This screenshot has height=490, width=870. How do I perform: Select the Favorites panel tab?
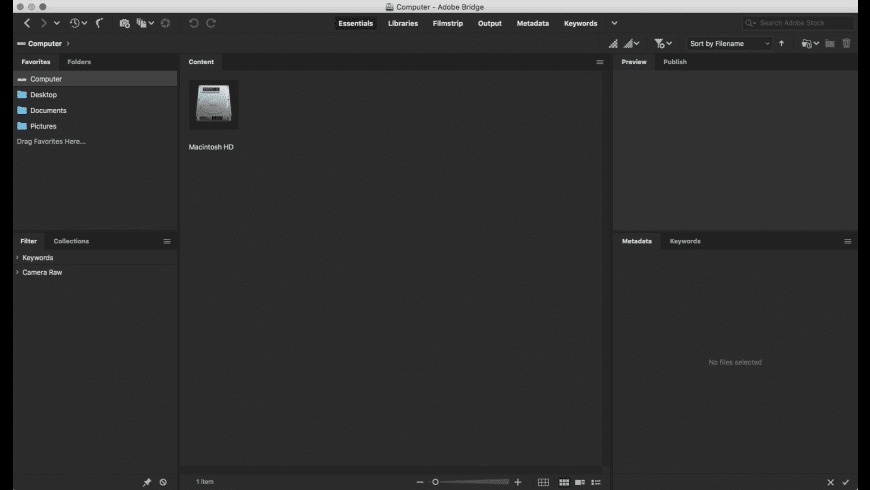tap(36, 62)
